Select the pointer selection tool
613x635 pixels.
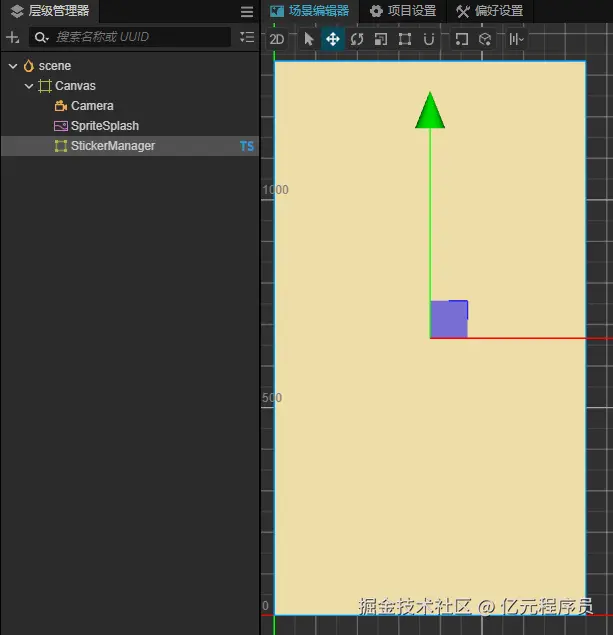309,39
